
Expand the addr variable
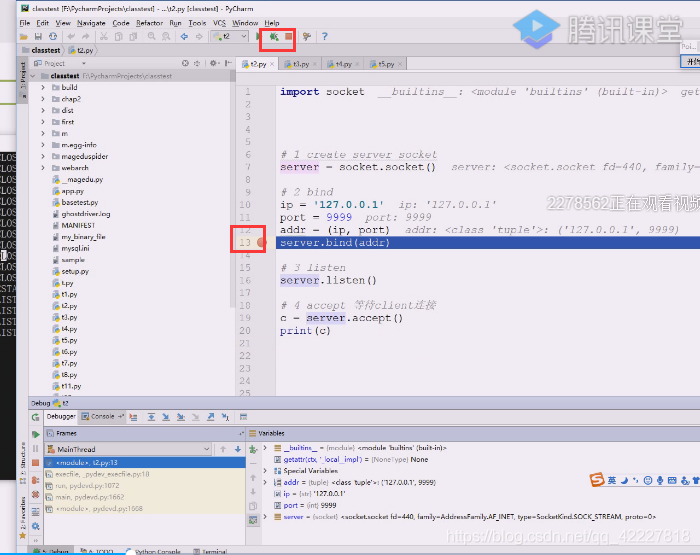click(265, 482)
